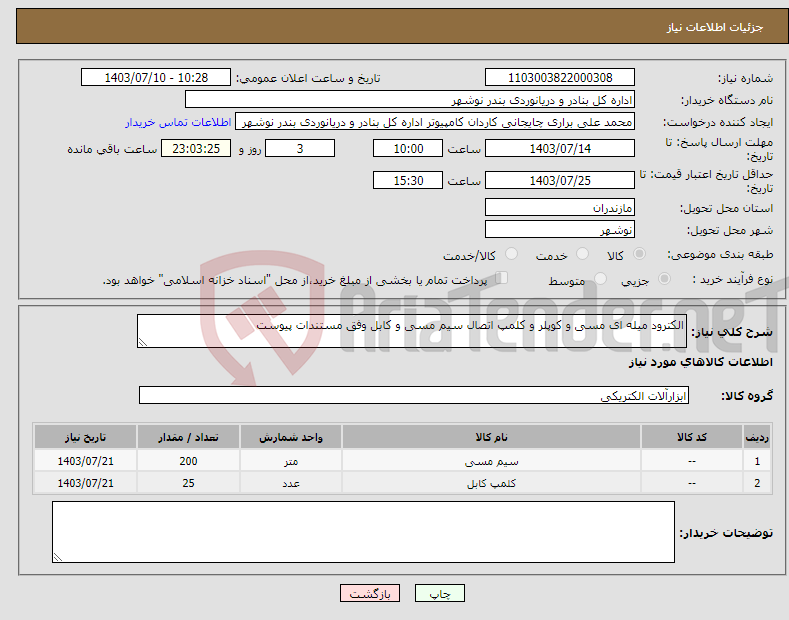The height and width of the screenshot is (620, 789).
Task: Click the quantity cell showing 25
Action: 188,483
